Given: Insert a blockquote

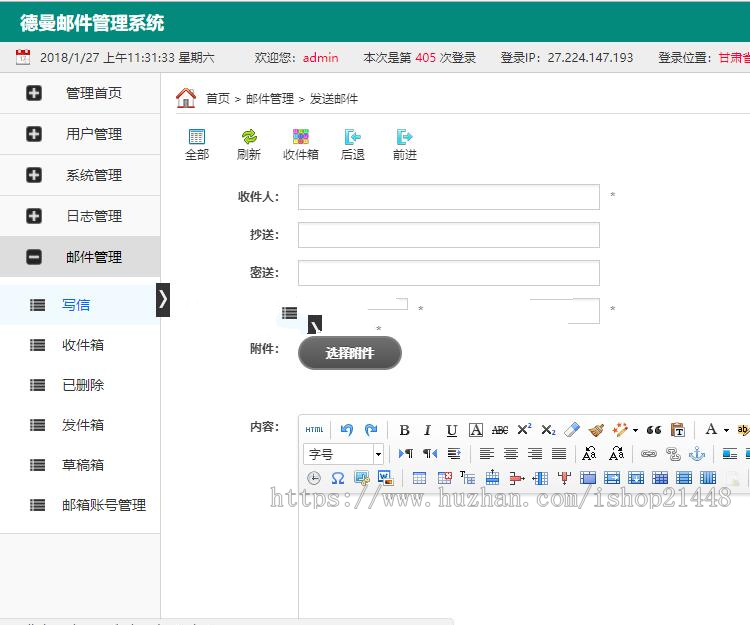Looking at the screenshot, I should coord(654,430).
